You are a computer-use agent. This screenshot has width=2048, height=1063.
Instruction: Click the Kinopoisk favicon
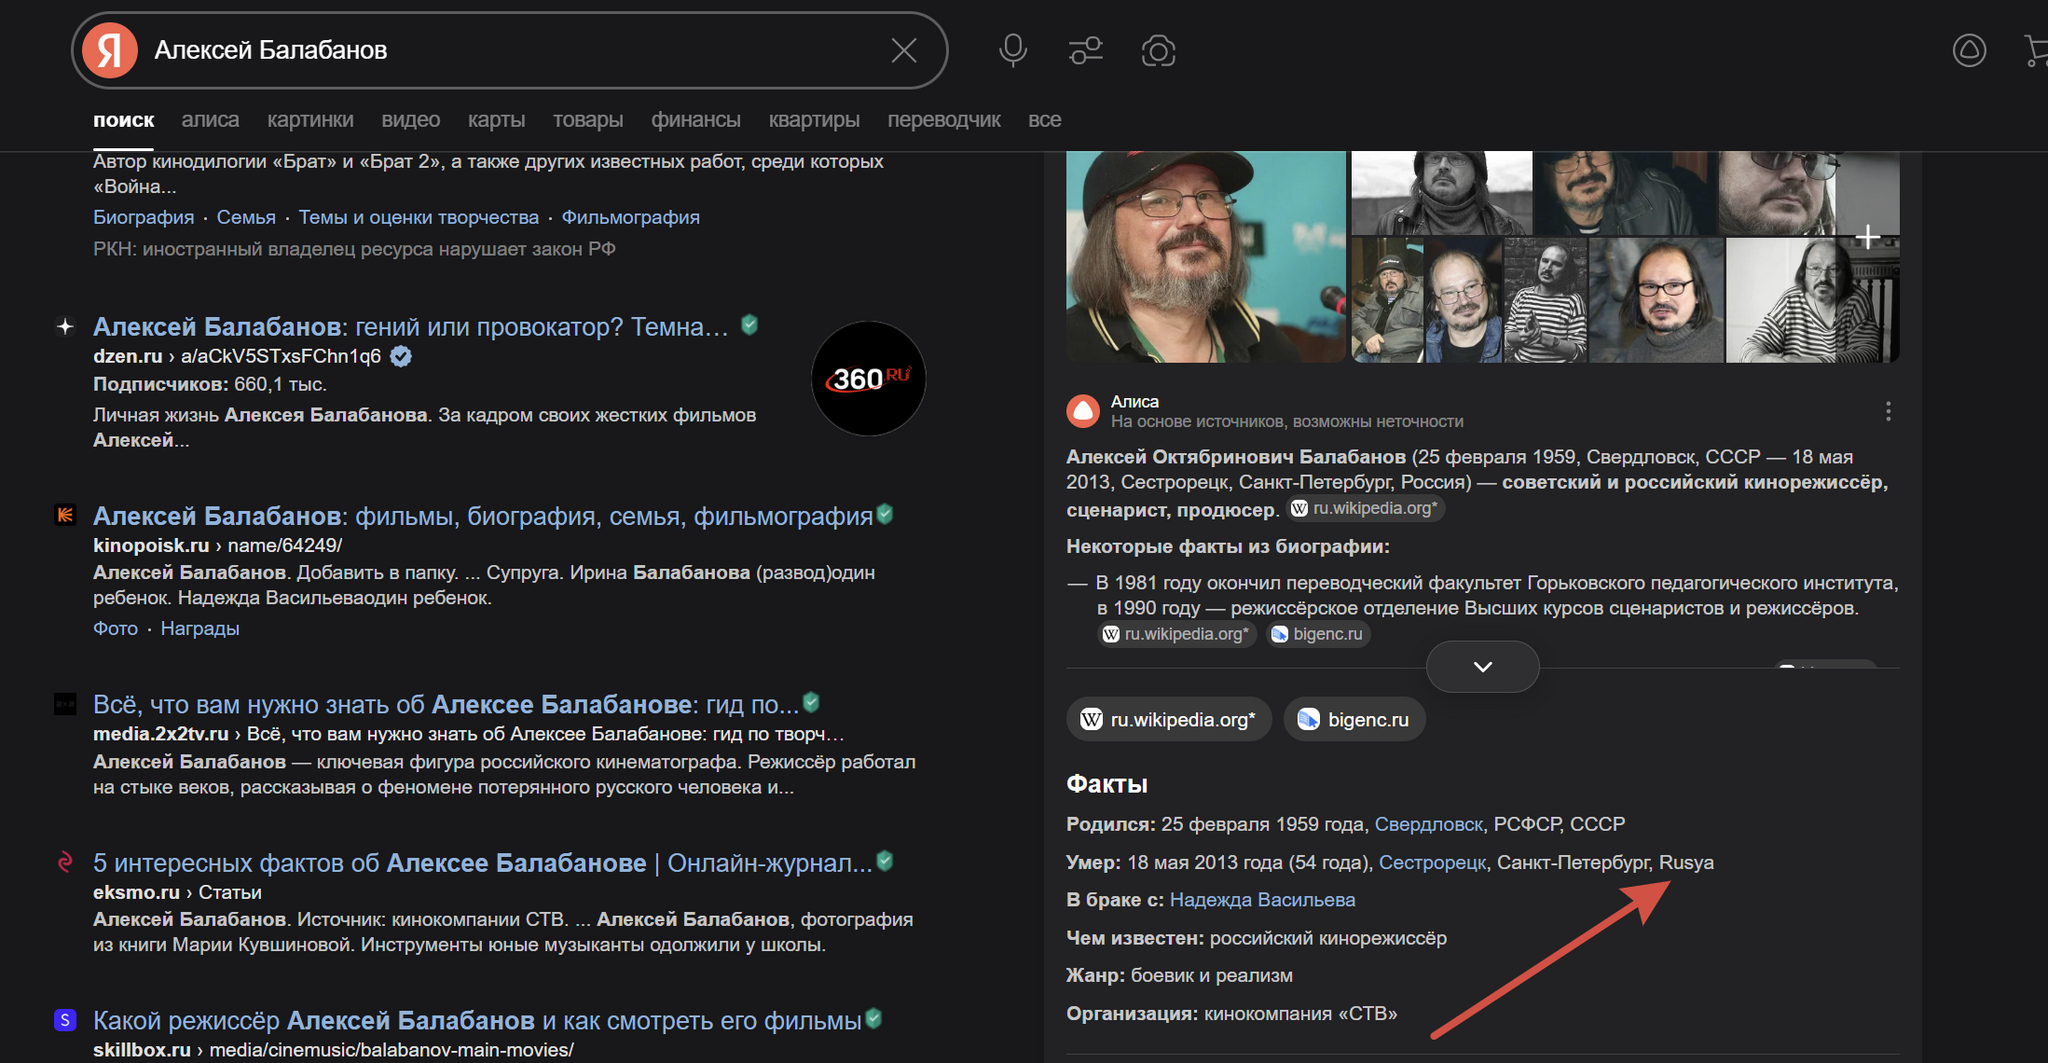click(x=65, y=515)
